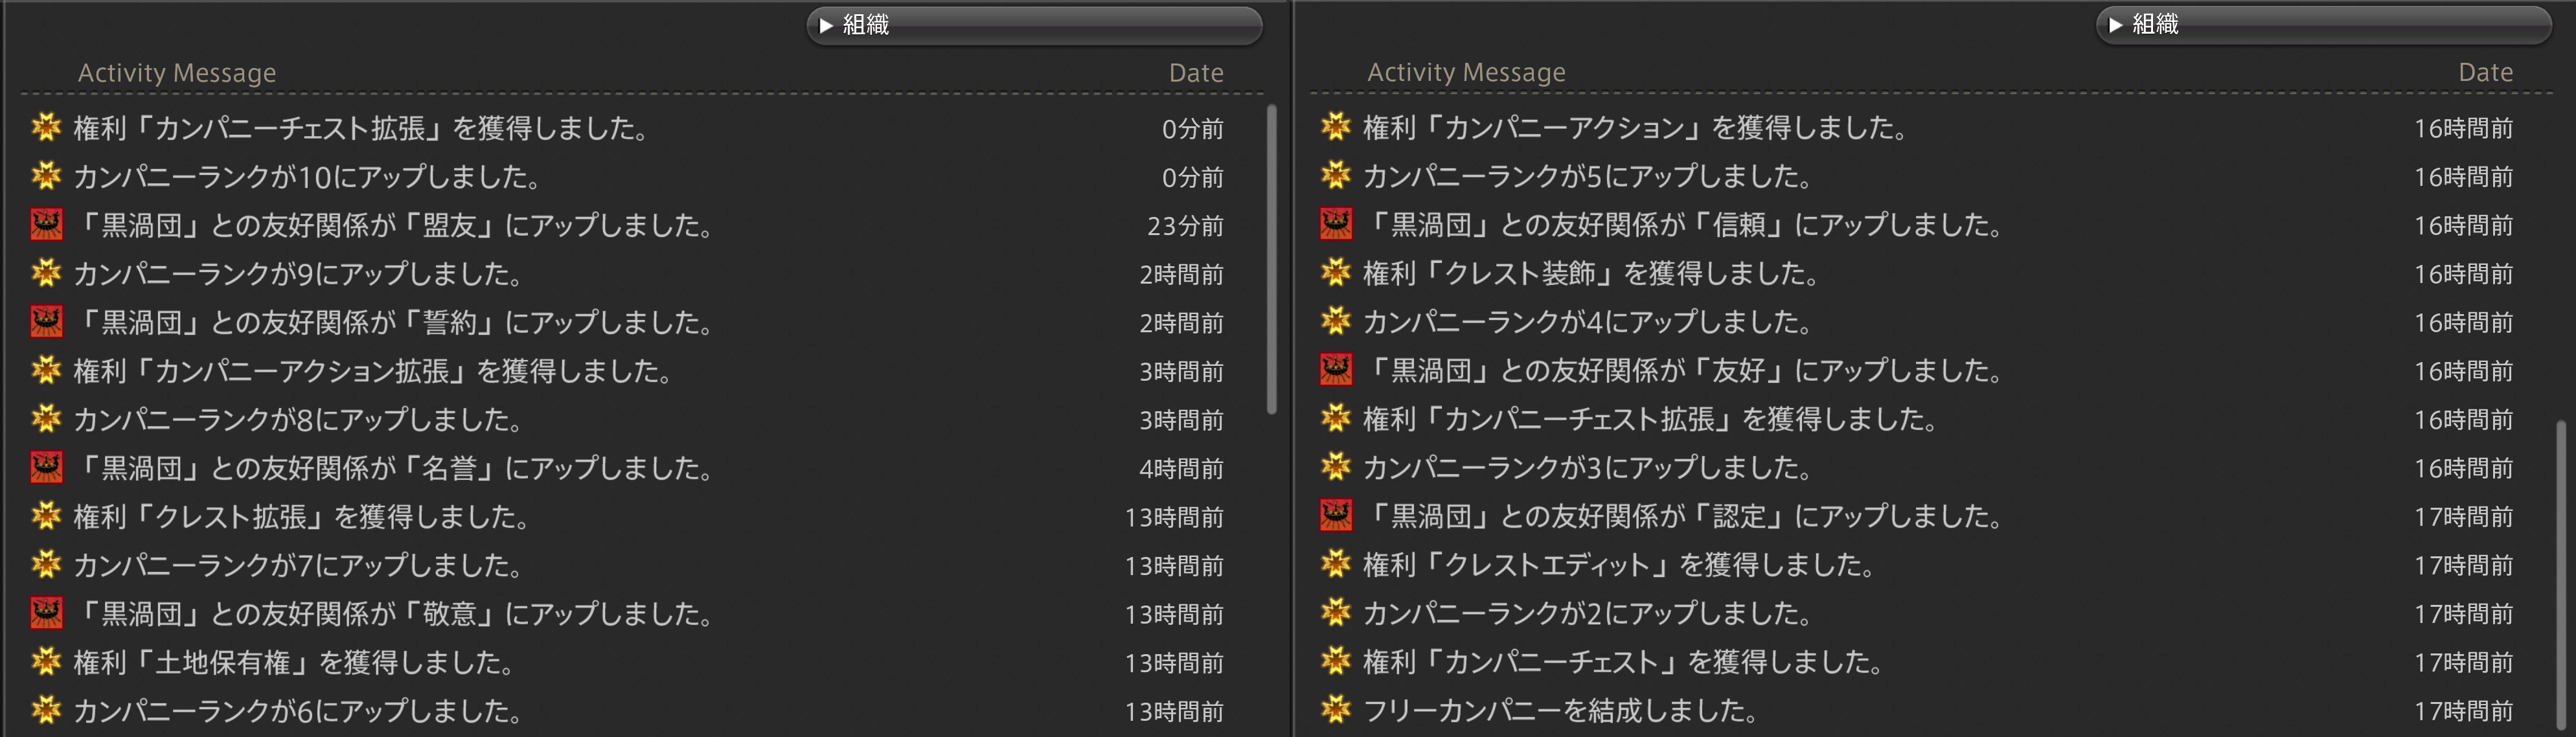Click star icon beside カンパニーランクが10 message
This screenshot has height=737, width=2576.
click(46, 176)
